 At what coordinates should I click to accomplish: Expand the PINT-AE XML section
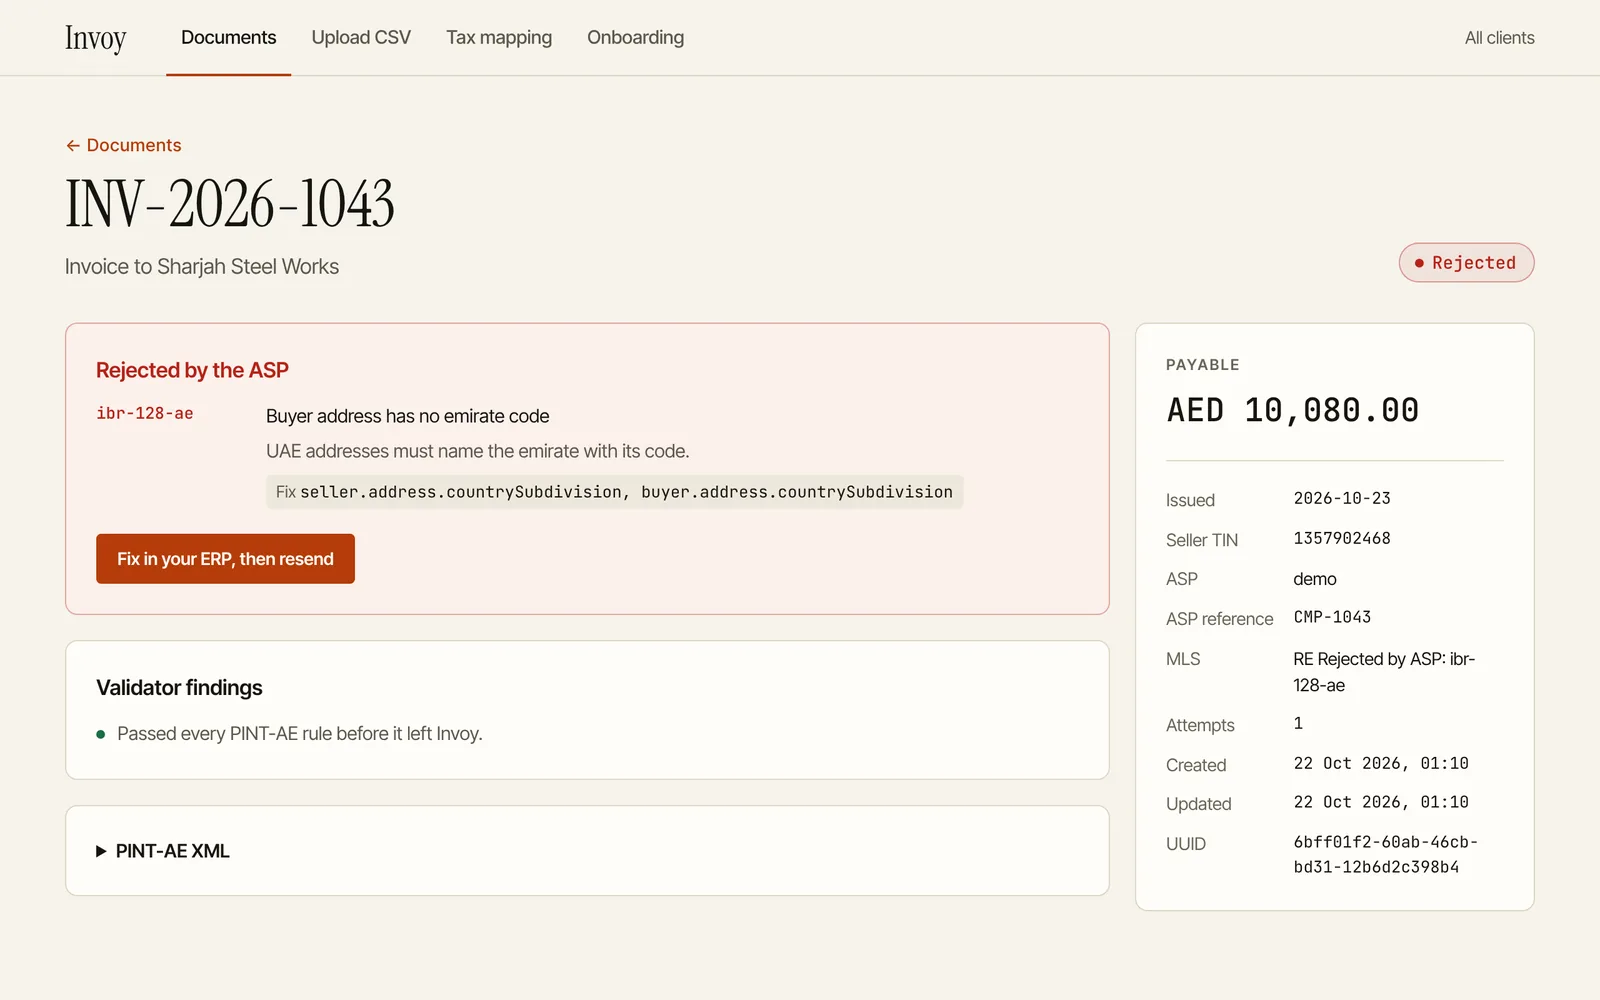587,851
